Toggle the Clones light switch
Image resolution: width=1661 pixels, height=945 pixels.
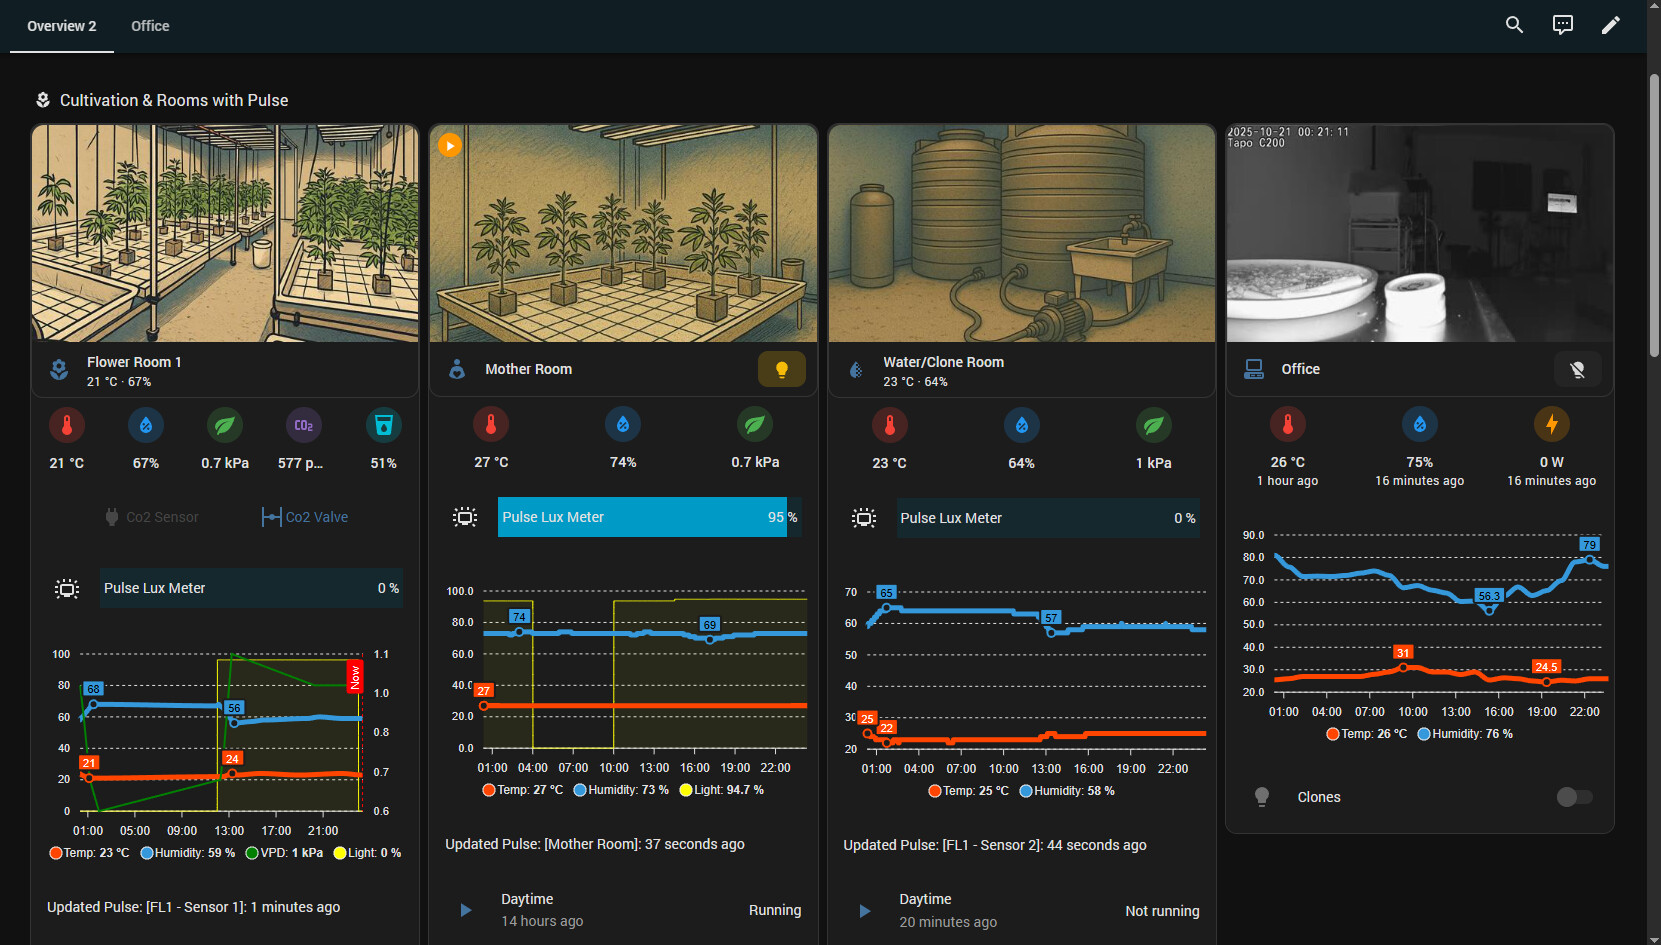tap(1574, 797)
